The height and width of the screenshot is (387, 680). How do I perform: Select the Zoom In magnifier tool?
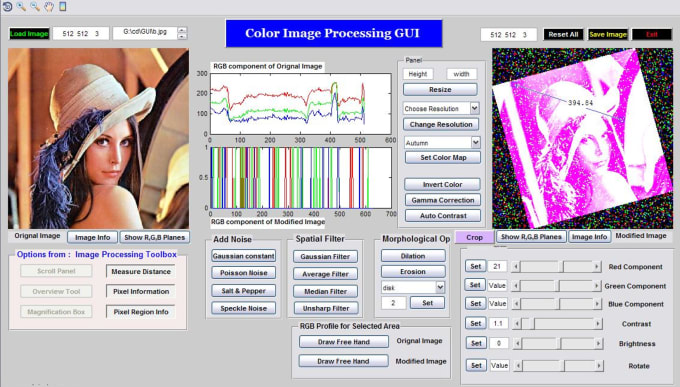pos(21,6)
